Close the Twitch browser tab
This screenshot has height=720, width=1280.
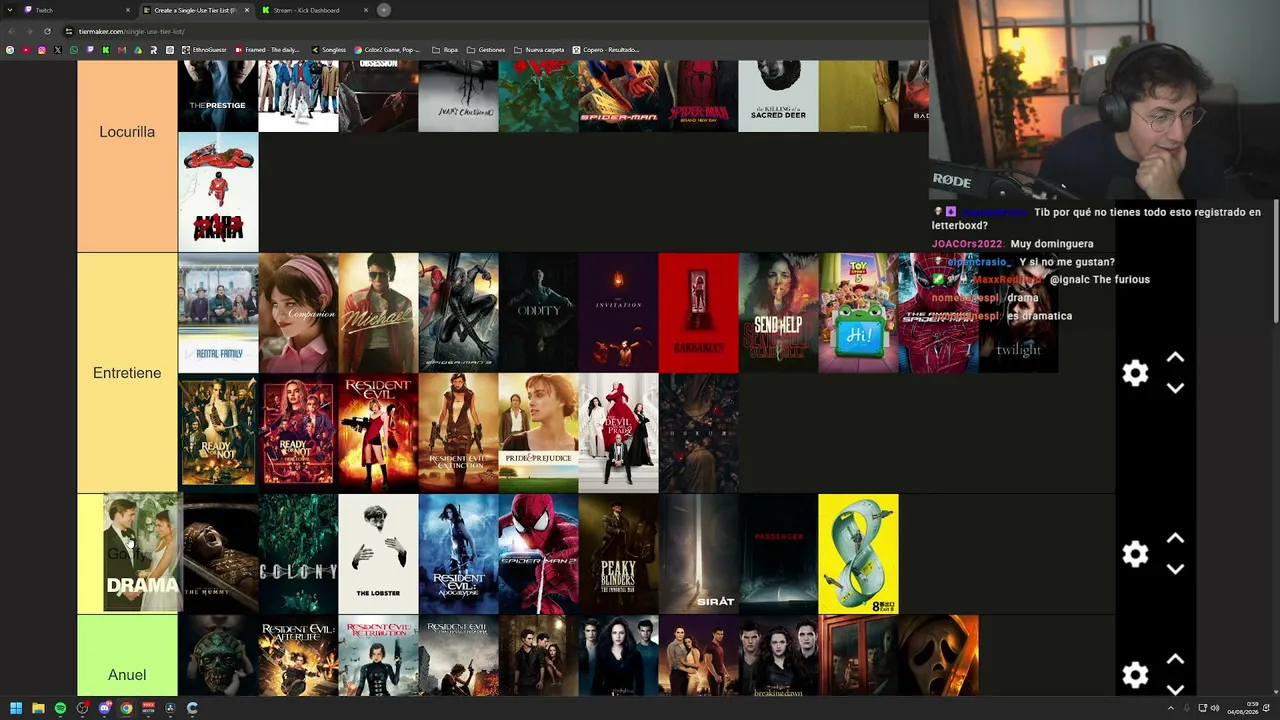(128, 10)
